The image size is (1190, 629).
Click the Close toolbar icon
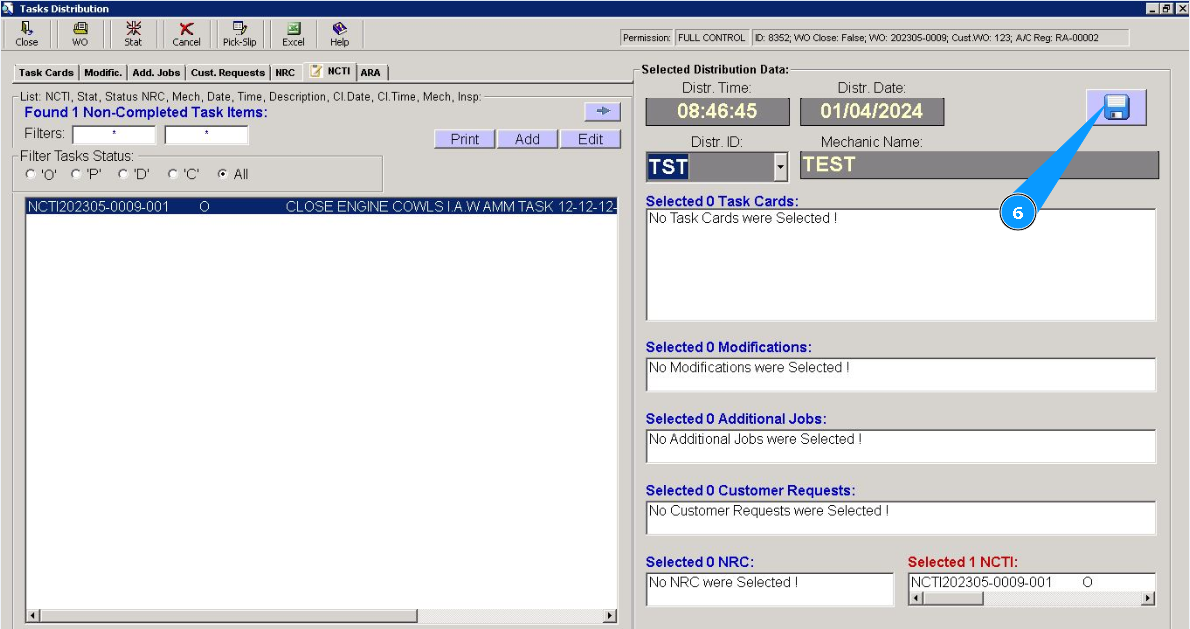27,34
